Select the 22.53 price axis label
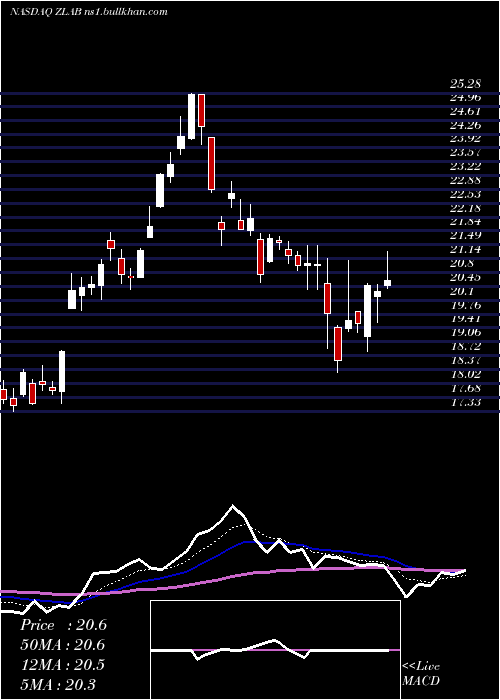Image resolution: width=500 pixels, height=700 pixels. click(x=464, y=194)
